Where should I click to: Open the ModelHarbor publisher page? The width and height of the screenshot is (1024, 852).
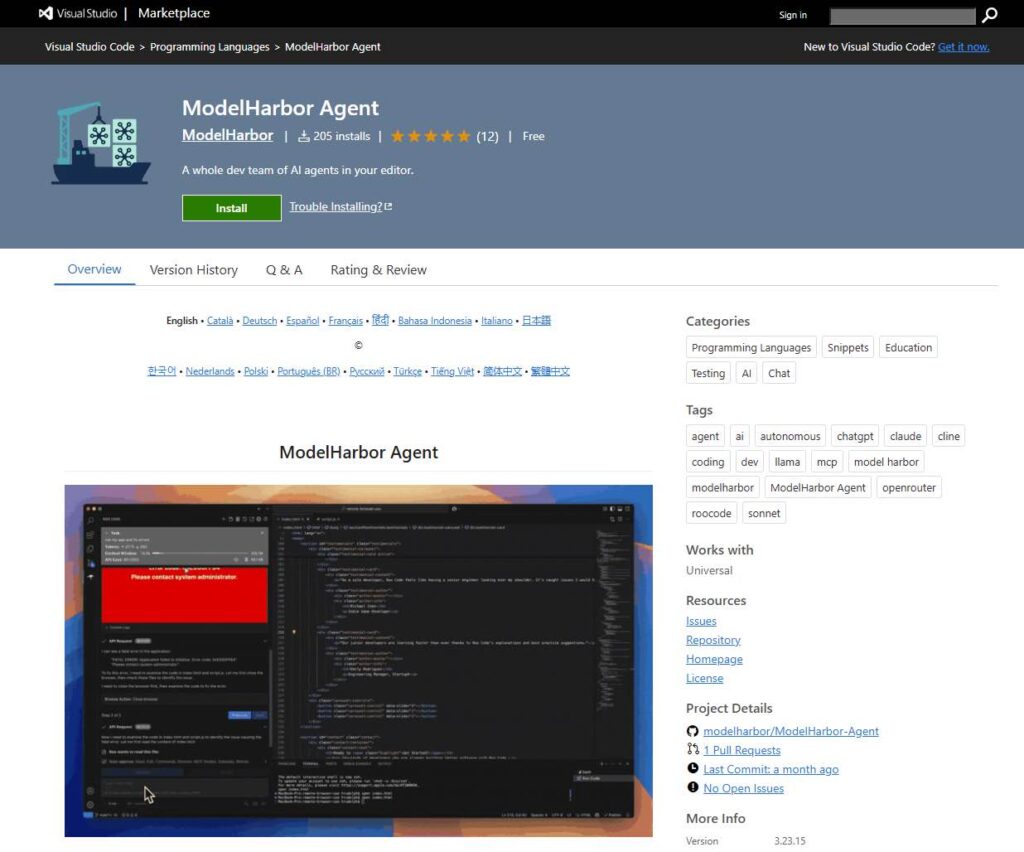click(x=227, y=135)
